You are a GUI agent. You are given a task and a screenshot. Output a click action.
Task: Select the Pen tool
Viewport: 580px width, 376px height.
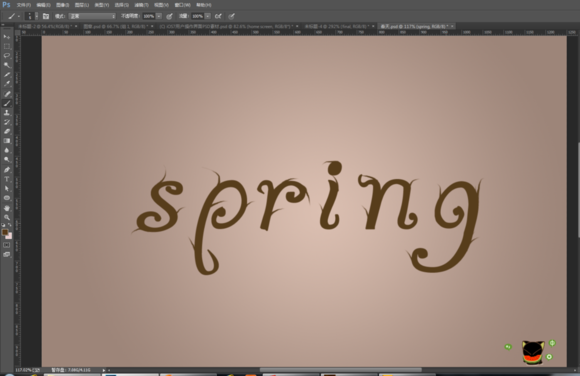click(7, 169)
